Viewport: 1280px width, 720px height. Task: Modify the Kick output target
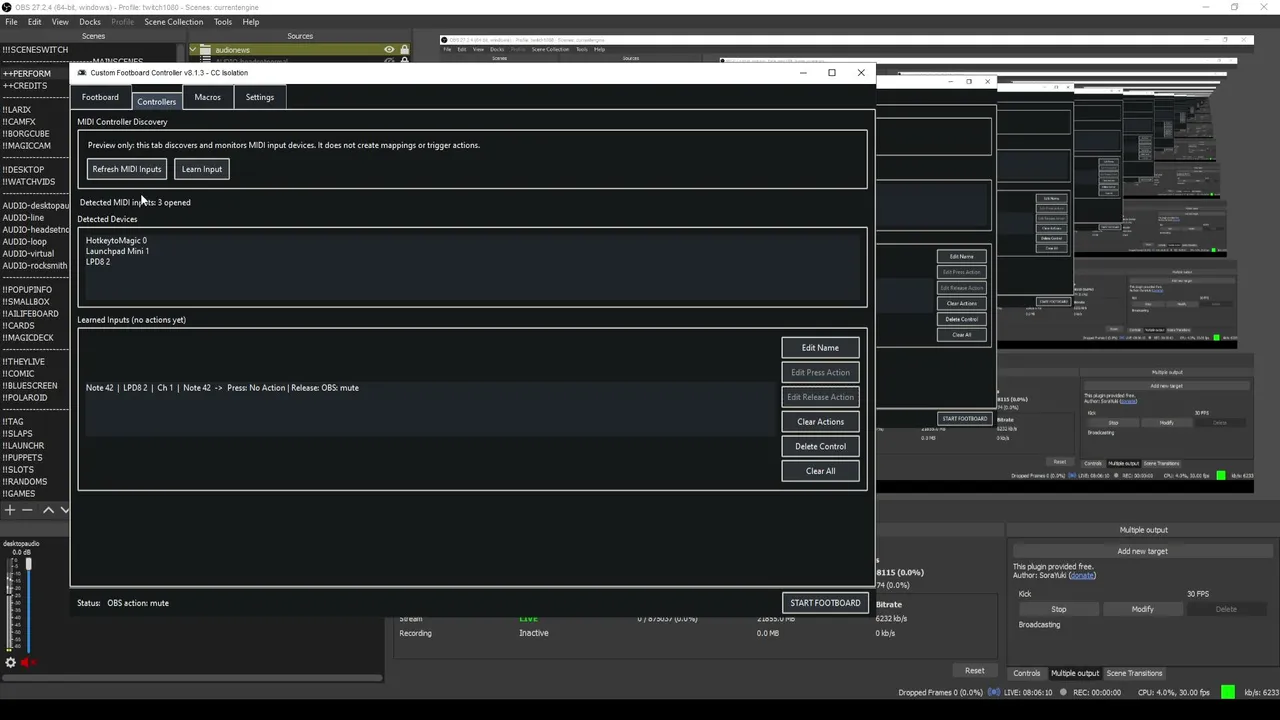click(x=1142, y=609)
